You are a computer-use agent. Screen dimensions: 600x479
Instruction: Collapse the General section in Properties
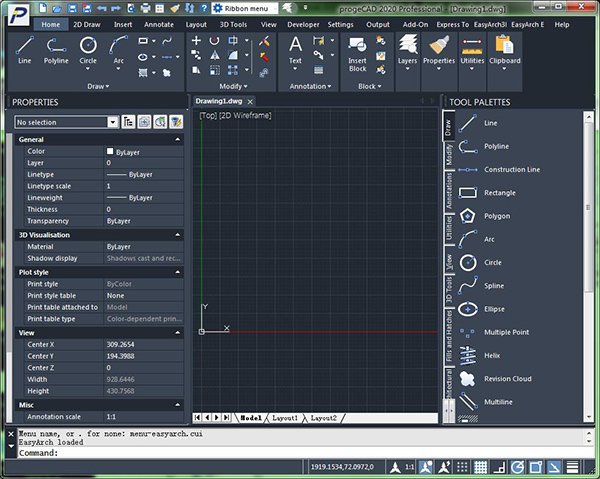point(177,139)
